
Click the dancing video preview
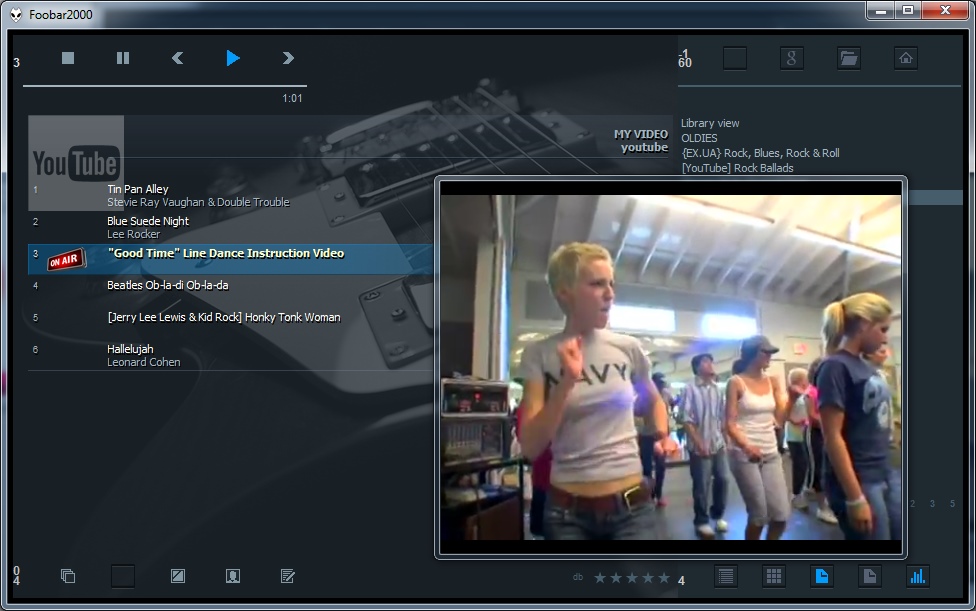(671, 367)
